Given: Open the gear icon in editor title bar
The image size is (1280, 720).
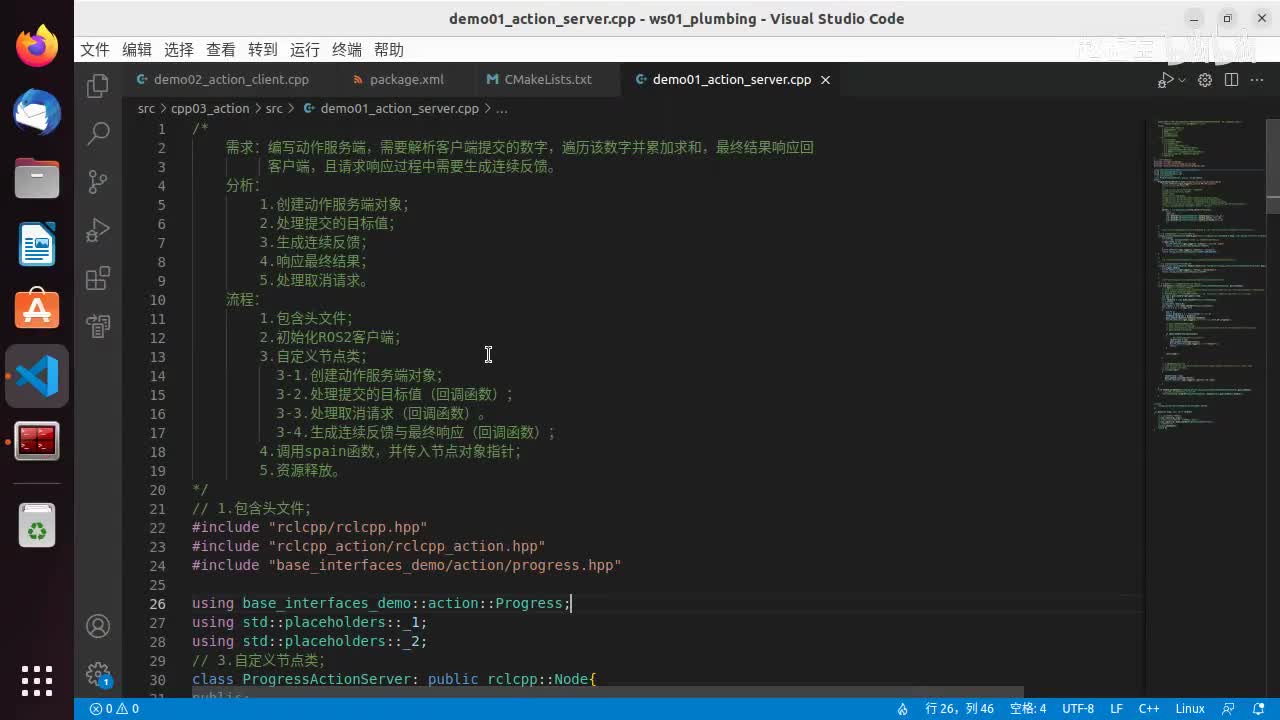Looking at the screenshot, I should tap(1205, 80).
